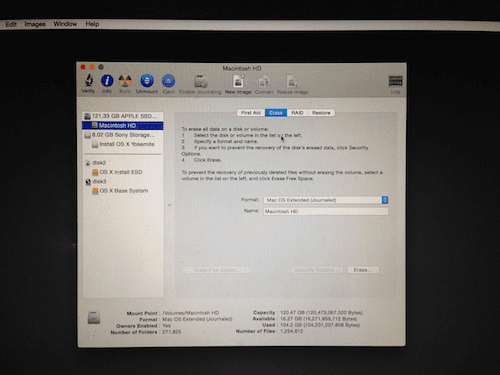Open the Edit menu

[11, 24]
